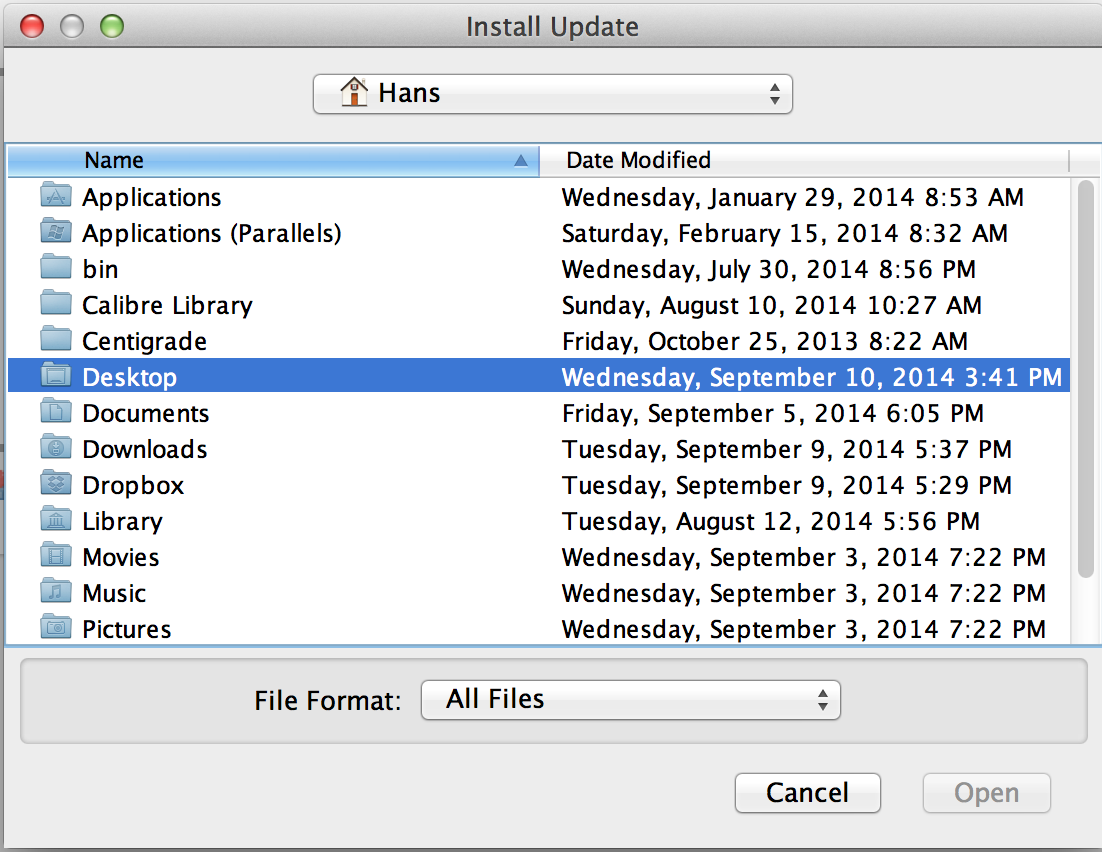1102x852 pixels.
Task: Click the Documents folder icon
Action: pyautogui.click(x=56, y=413)
